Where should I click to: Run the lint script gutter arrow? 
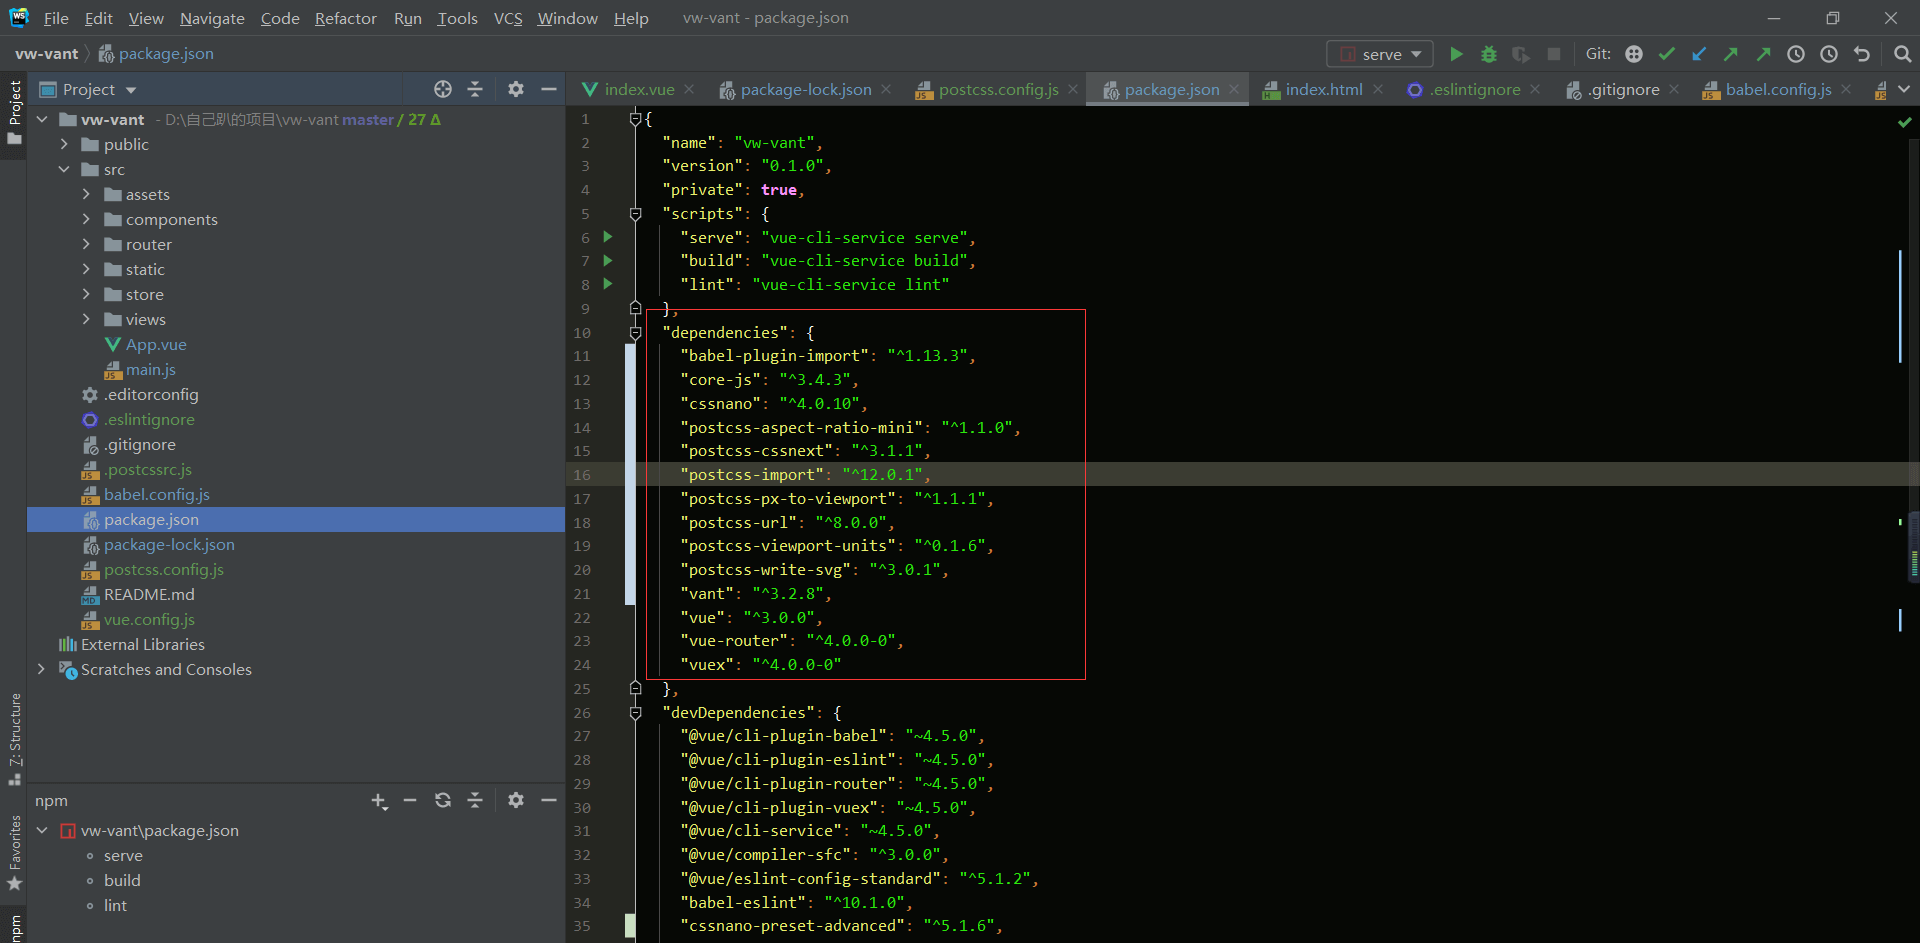[x=607, y=284]
